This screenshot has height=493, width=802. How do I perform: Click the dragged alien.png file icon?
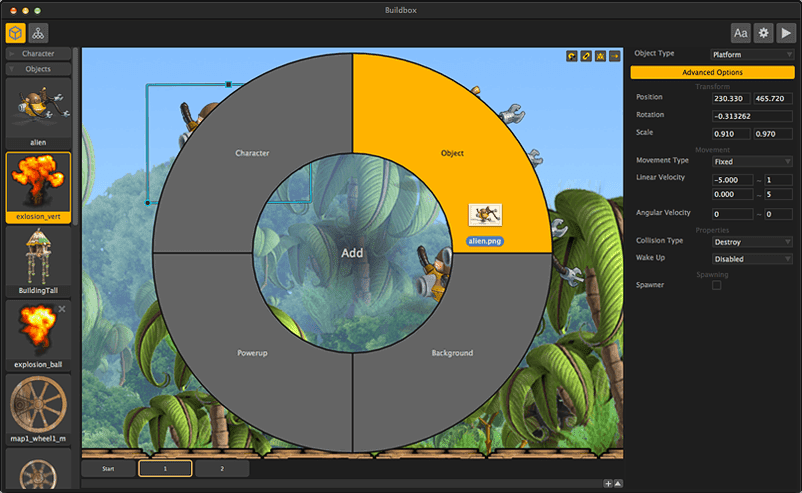point(485,215)
